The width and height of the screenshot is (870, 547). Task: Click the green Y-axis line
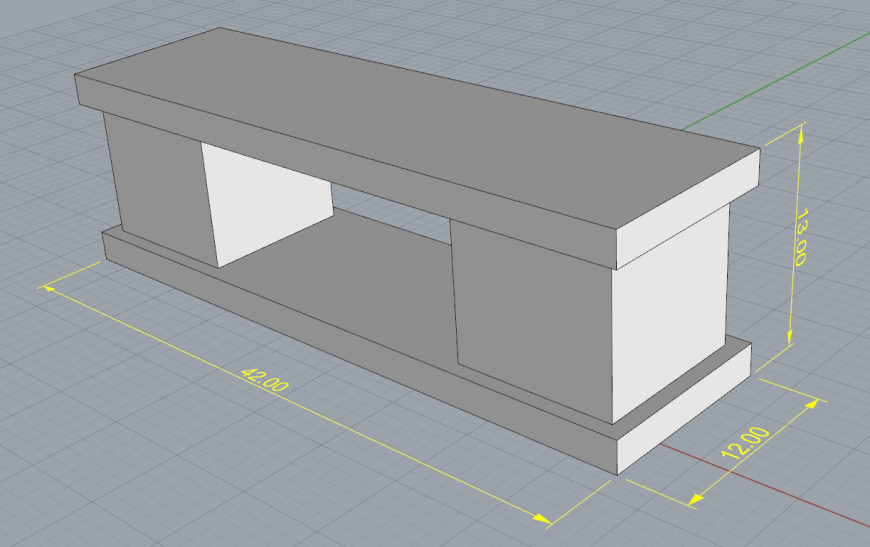(777, 80)
